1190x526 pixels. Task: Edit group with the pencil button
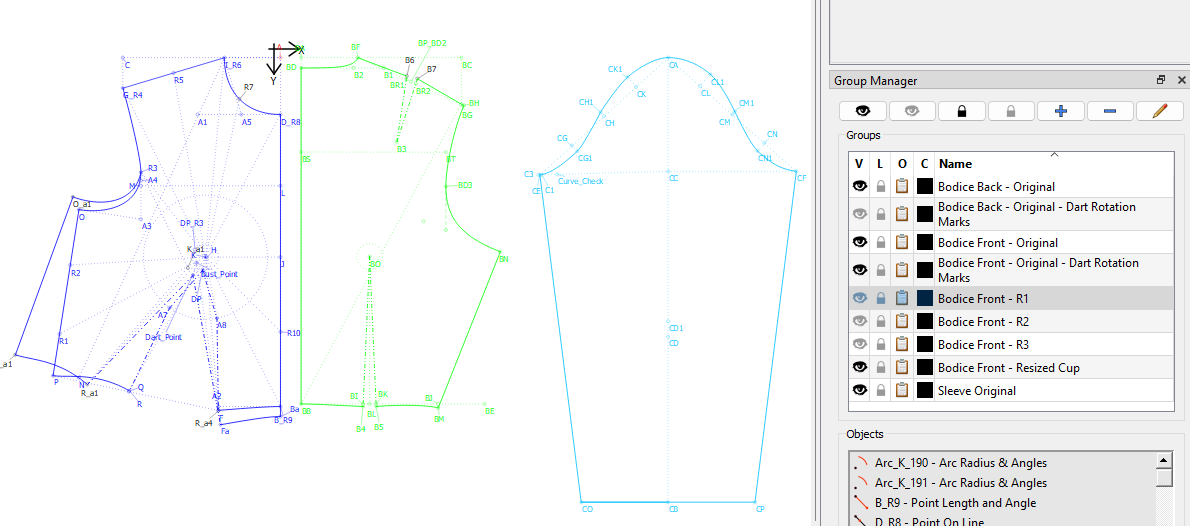(x=1160, y=111)
